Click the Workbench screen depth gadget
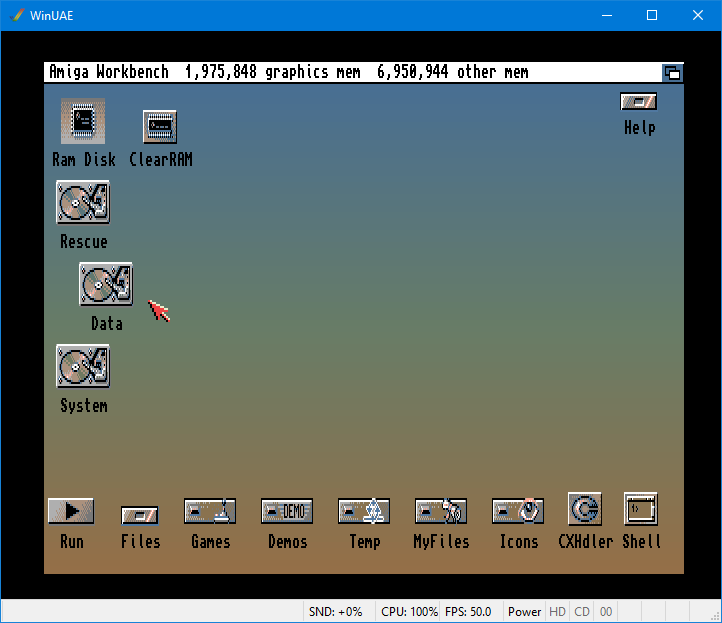 click(672, 72)
